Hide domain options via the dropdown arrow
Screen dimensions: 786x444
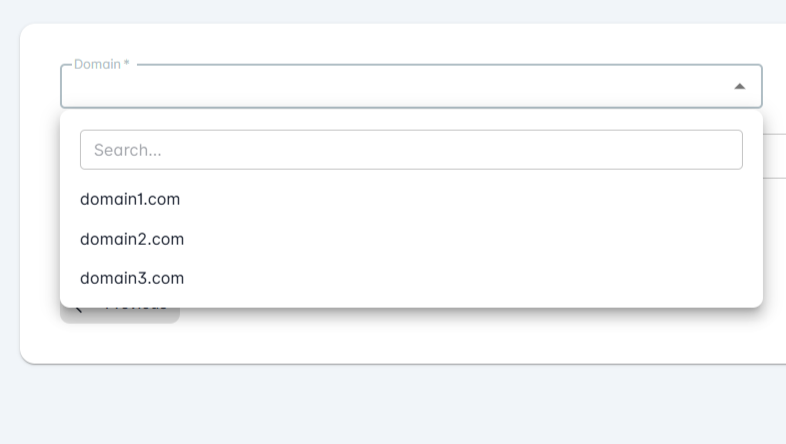coord(739,87)
